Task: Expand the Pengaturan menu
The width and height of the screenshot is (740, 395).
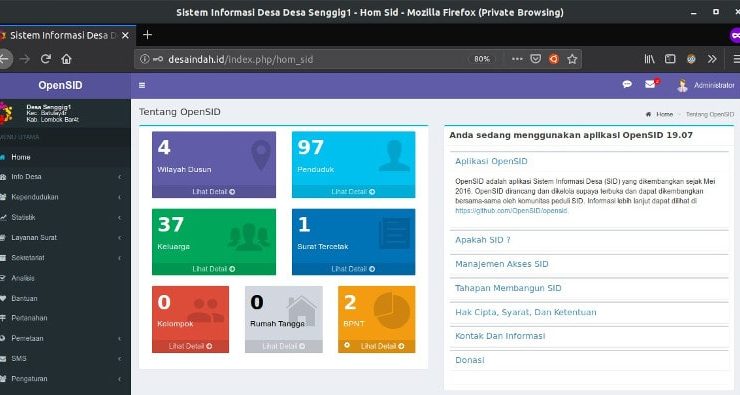Action: (65, 378)
